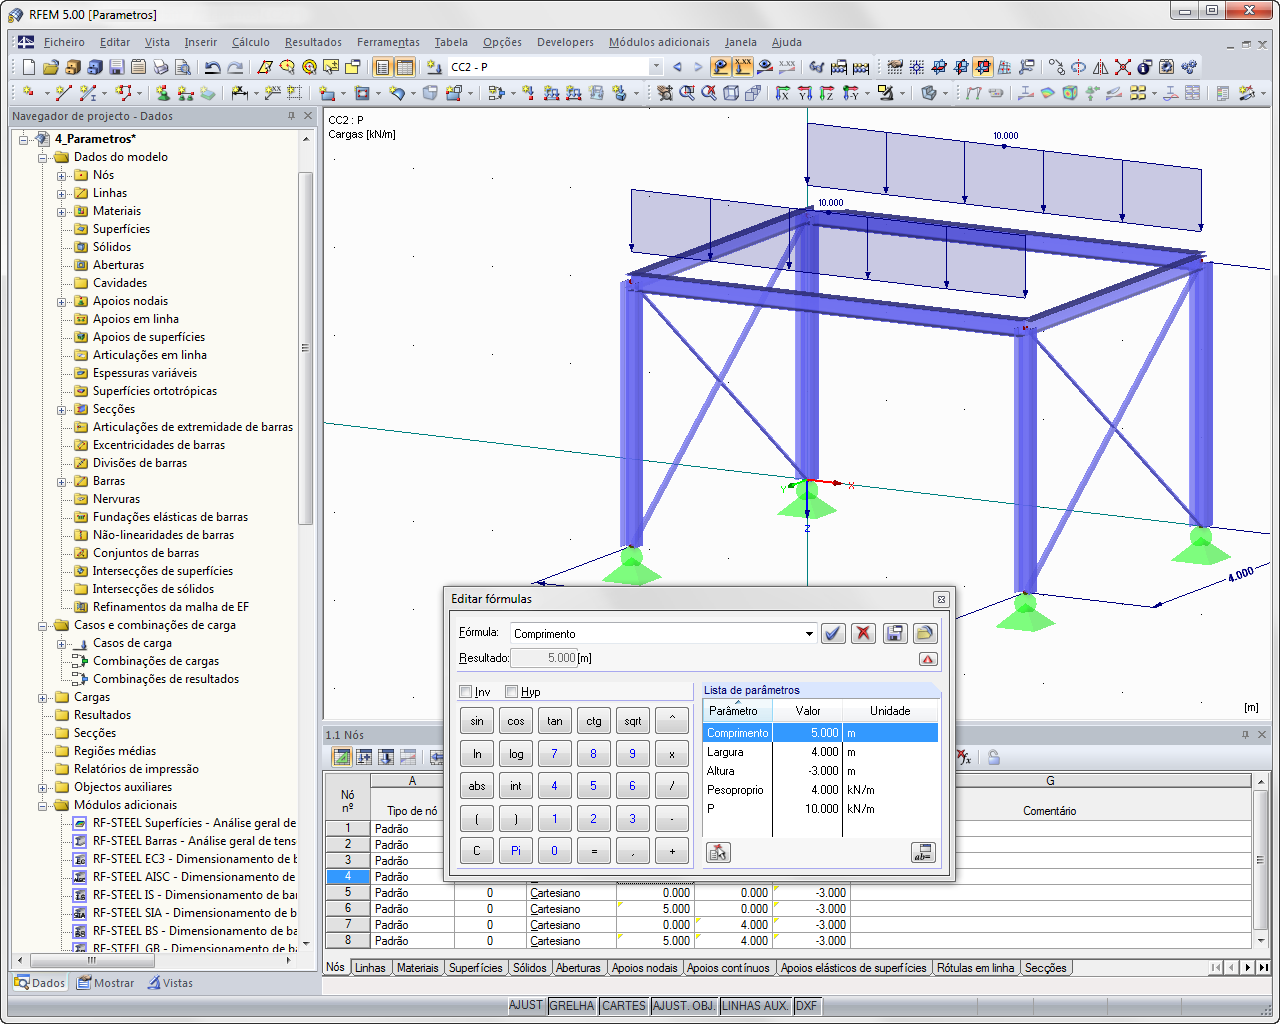This screenshot has width=1280, height=1024.
Task: Click the Undo arrow icon
Action: pyautogui.click(x=212, y=67)
